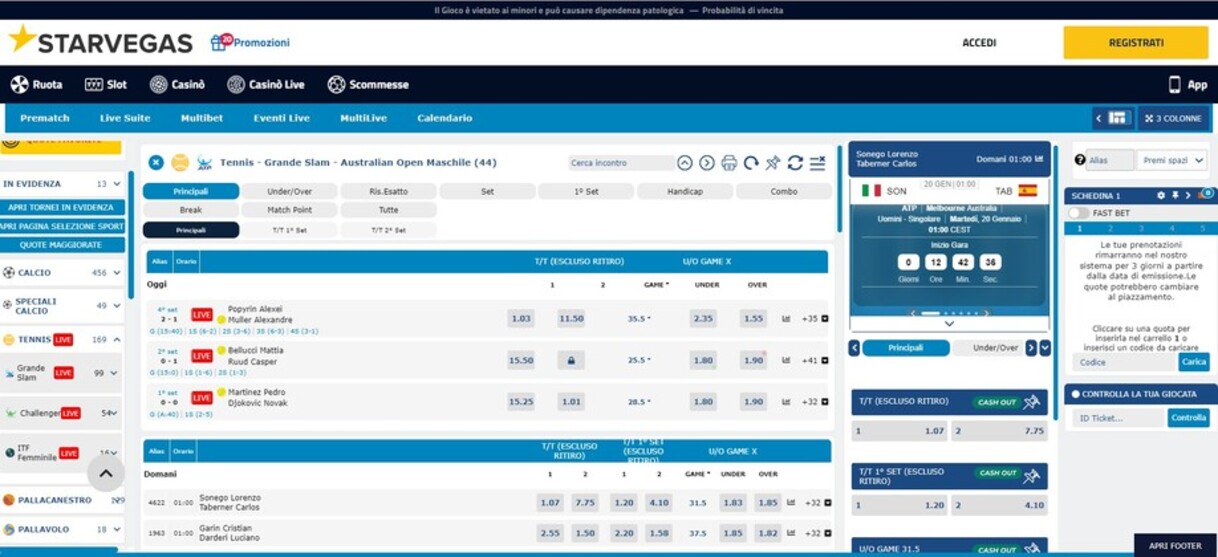Screen dimensions: 1218x557
Task: Click the single circular arrow reload icon
Action: [x=751, y=163]
